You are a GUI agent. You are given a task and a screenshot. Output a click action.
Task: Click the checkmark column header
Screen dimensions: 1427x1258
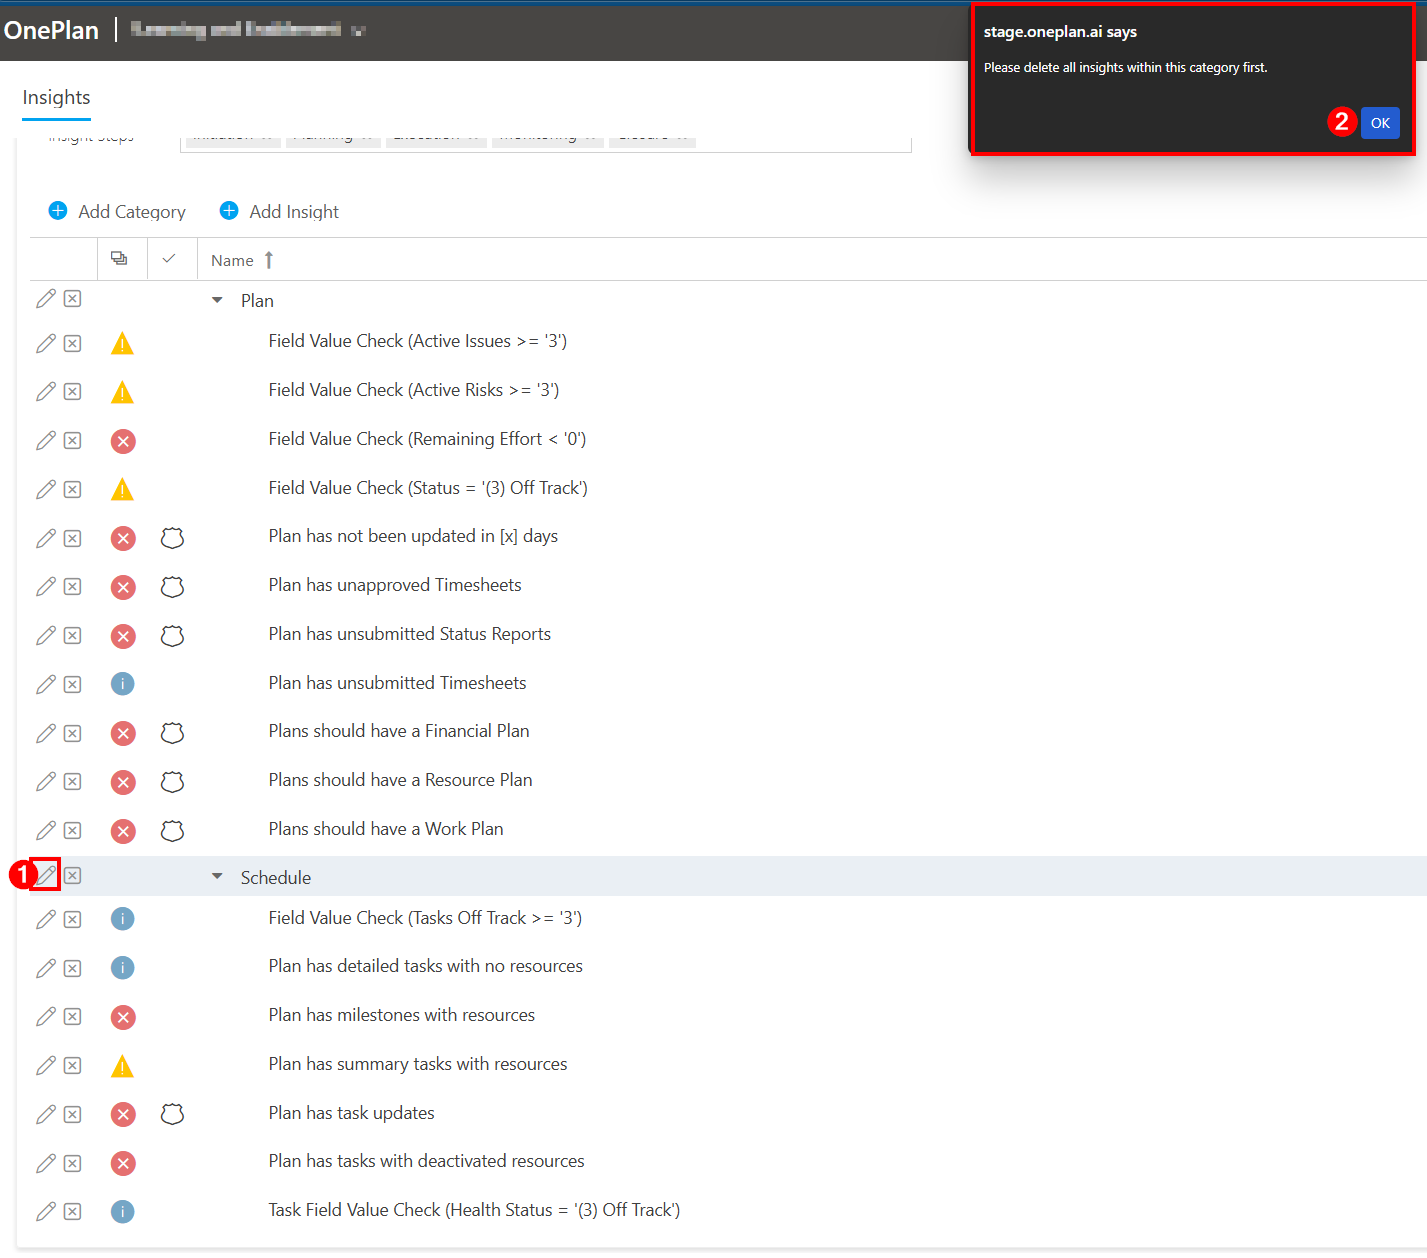pyautogui.click(x=169, y=259)
